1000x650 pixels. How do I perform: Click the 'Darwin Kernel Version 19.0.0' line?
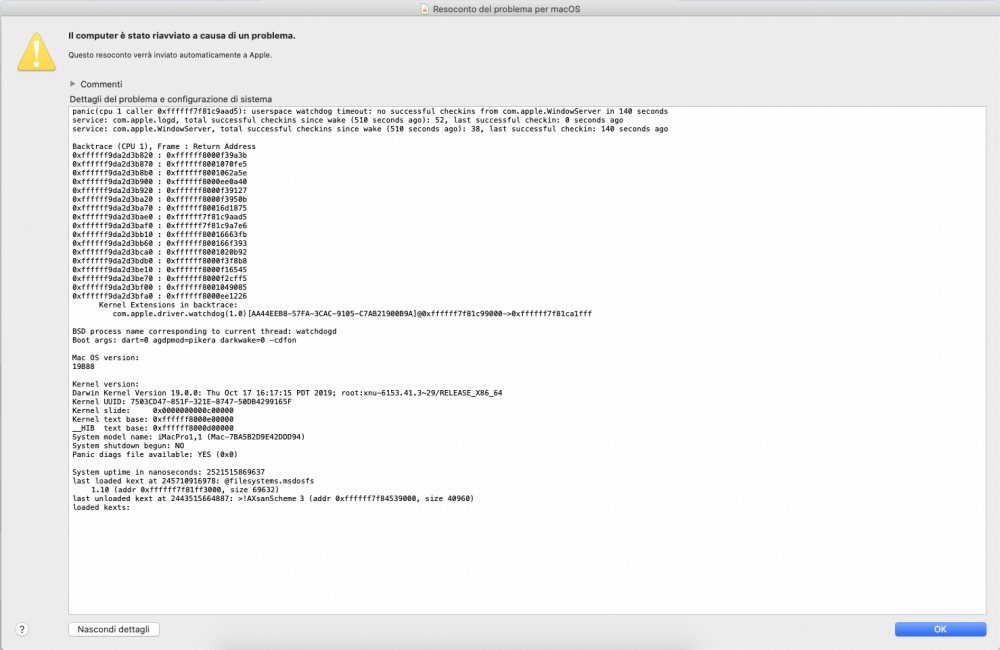click(287, 393)
